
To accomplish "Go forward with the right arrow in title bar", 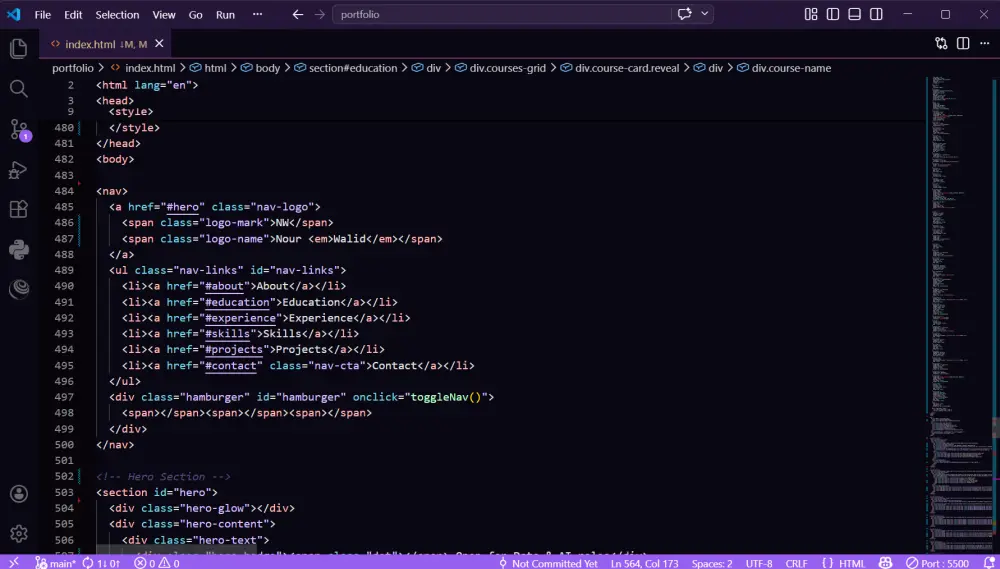I will pos(320,14).
